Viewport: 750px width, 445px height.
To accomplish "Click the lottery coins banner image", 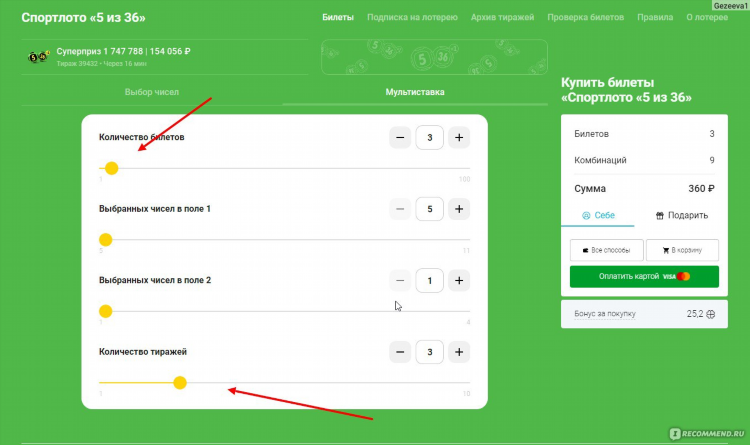I will click(434, 57).
